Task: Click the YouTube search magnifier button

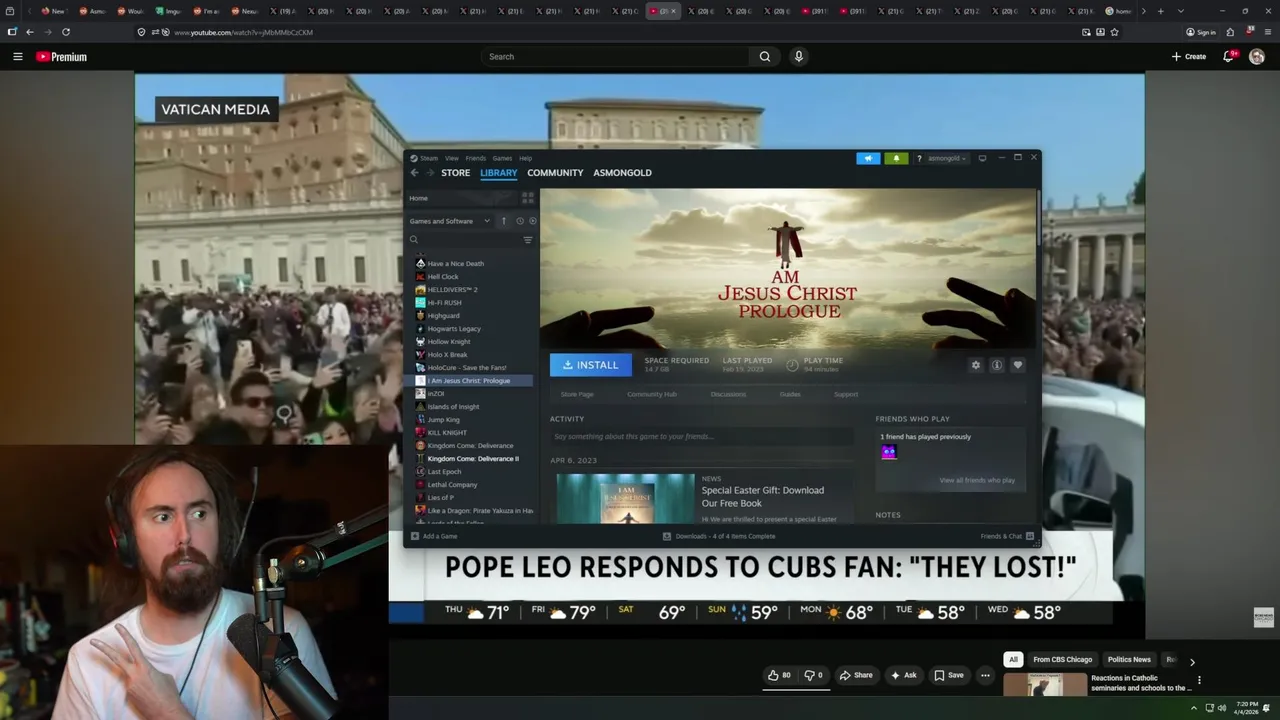Action: tap(765, 57)
